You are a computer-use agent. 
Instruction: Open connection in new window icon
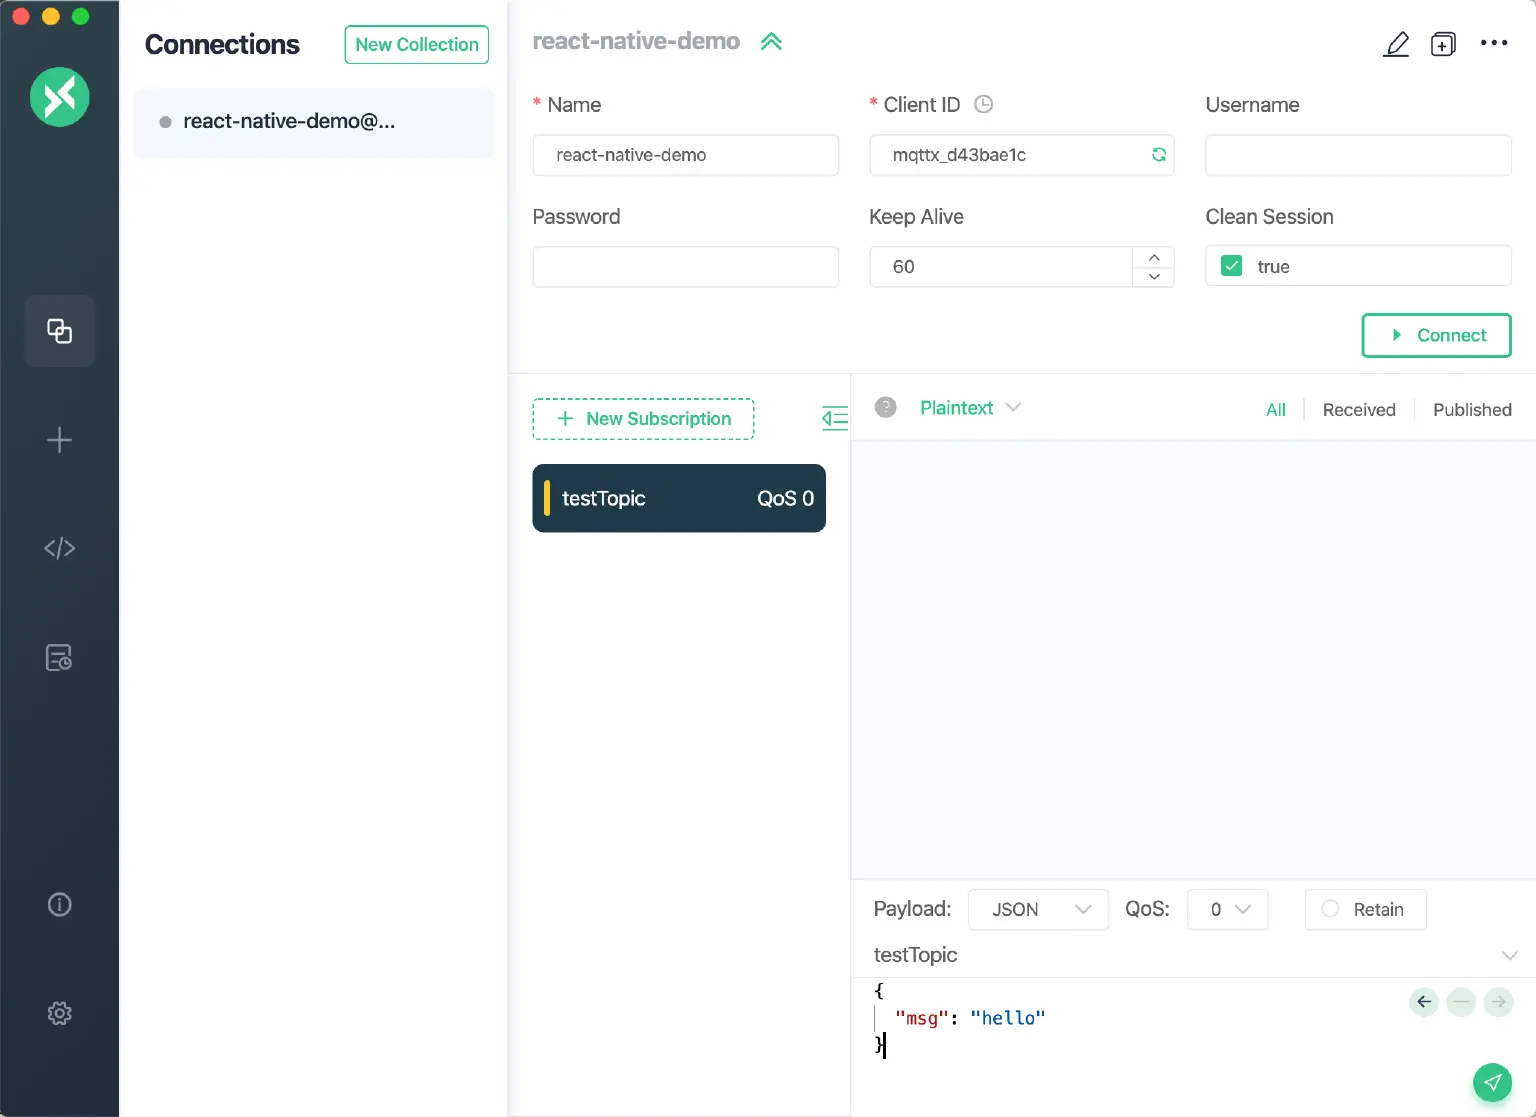click(x=1443, y=44)
